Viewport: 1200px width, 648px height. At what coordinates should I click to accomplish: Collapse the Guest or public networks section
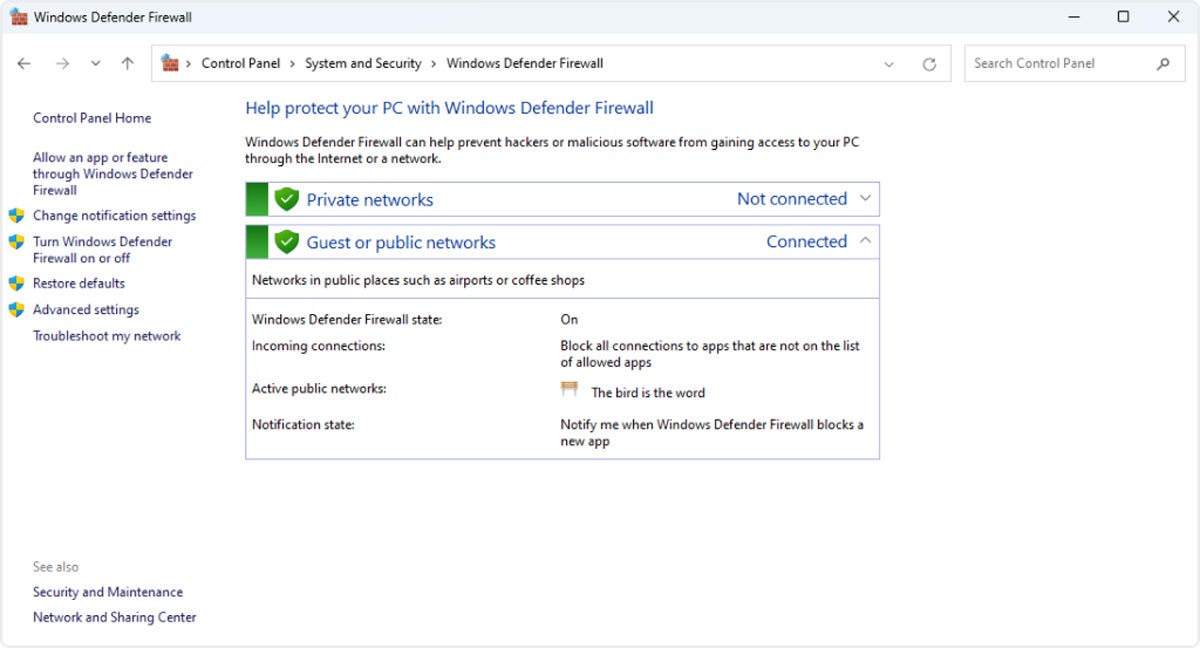click(x=865, y=241)
